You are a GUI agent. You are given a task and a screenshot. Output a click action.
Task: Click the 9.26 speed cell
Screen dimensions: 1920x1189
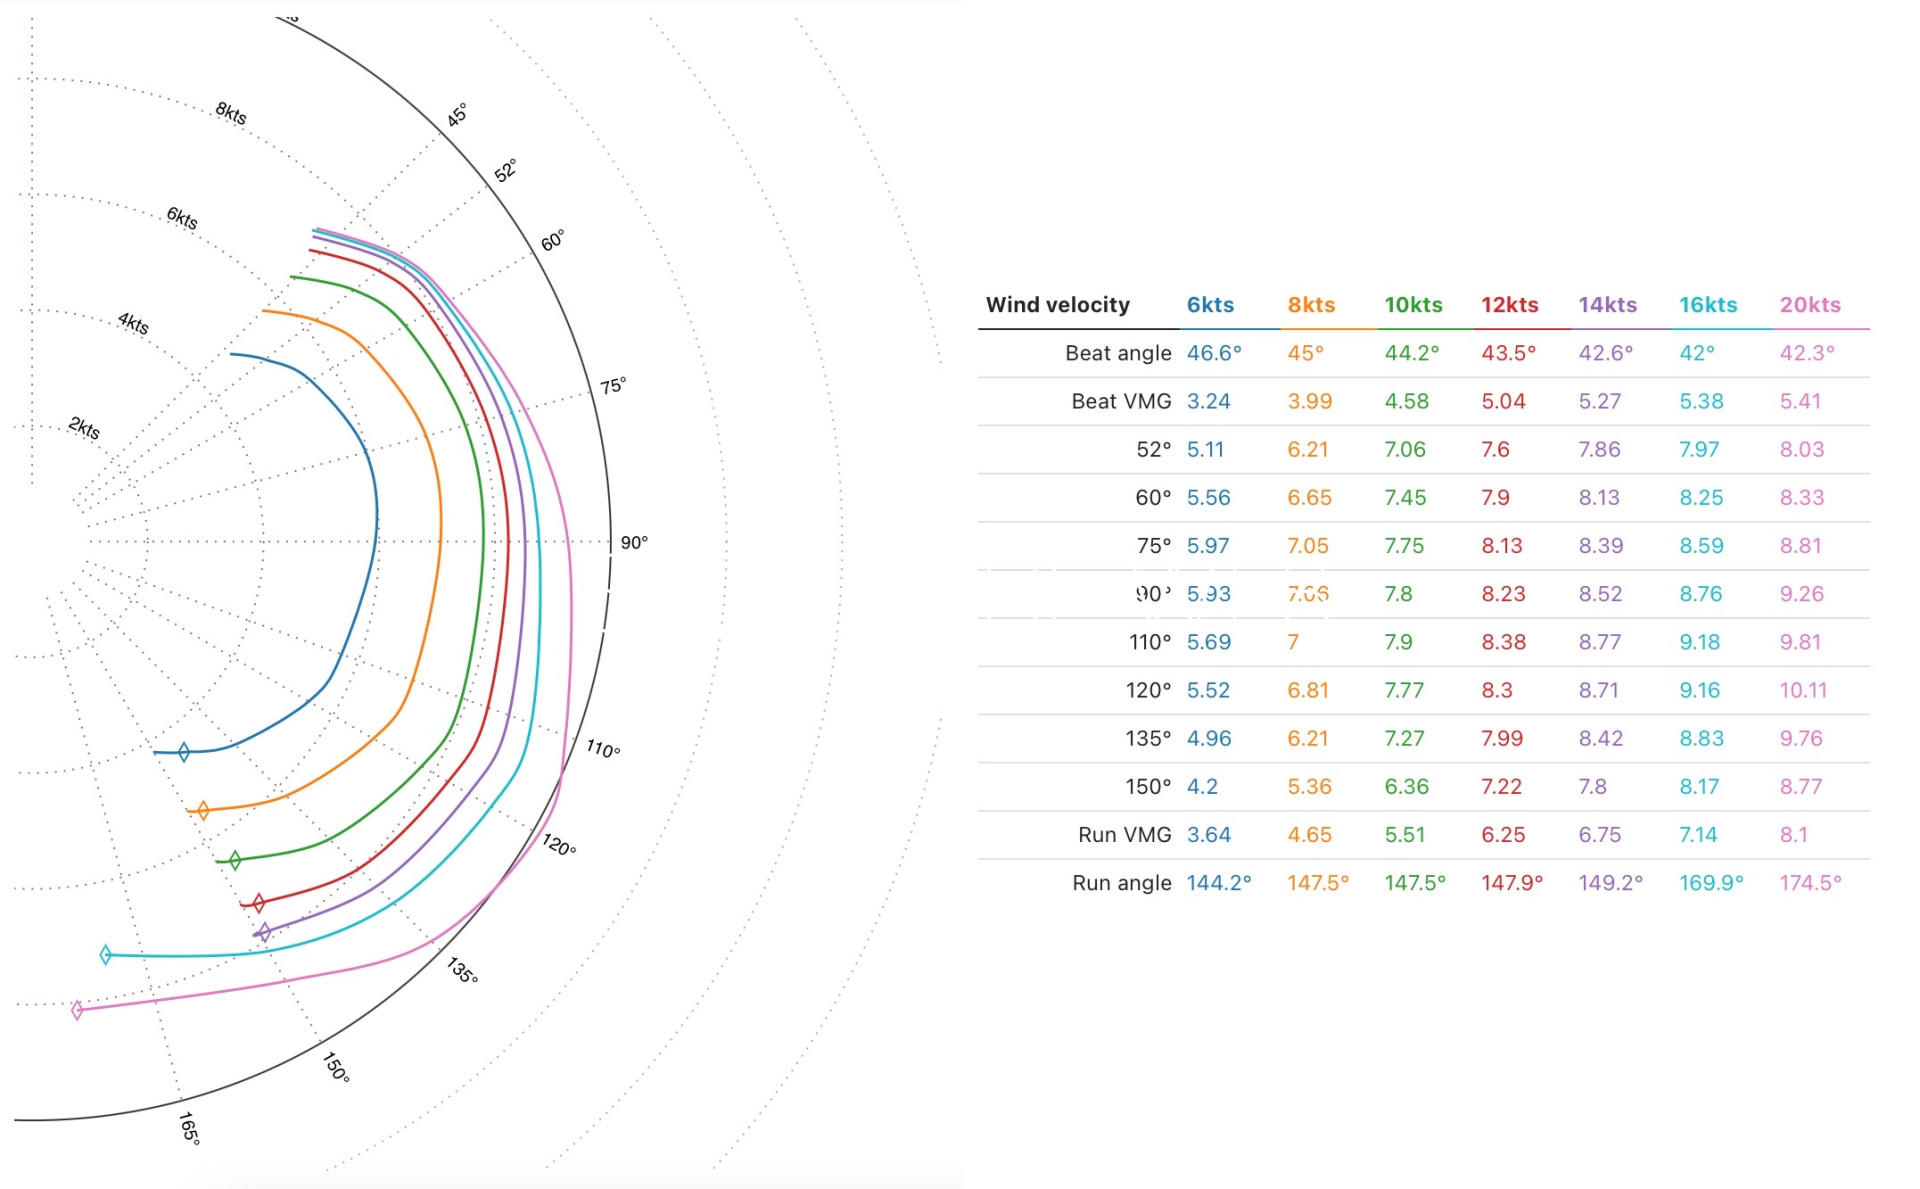tap(1801, 594)
